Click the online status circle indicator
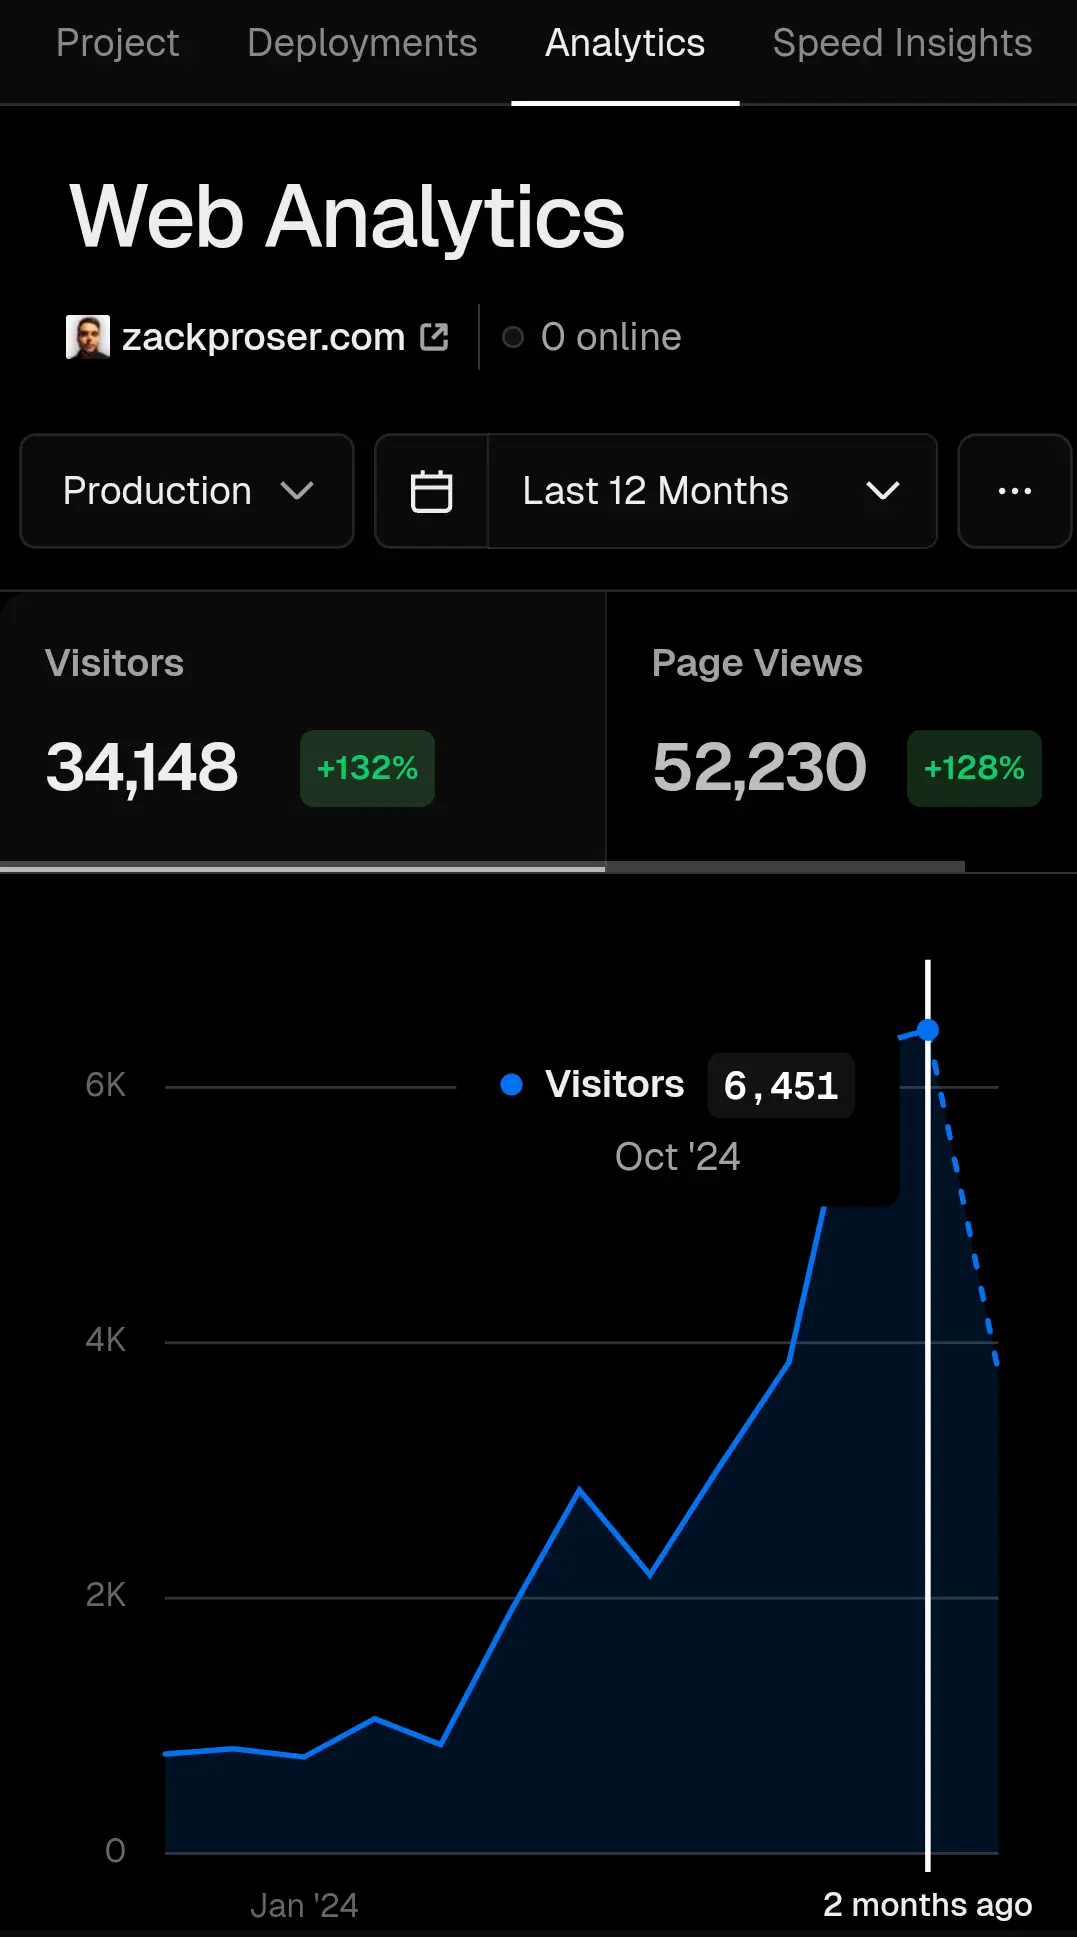1077x1937 pixels. coord(513,338)
